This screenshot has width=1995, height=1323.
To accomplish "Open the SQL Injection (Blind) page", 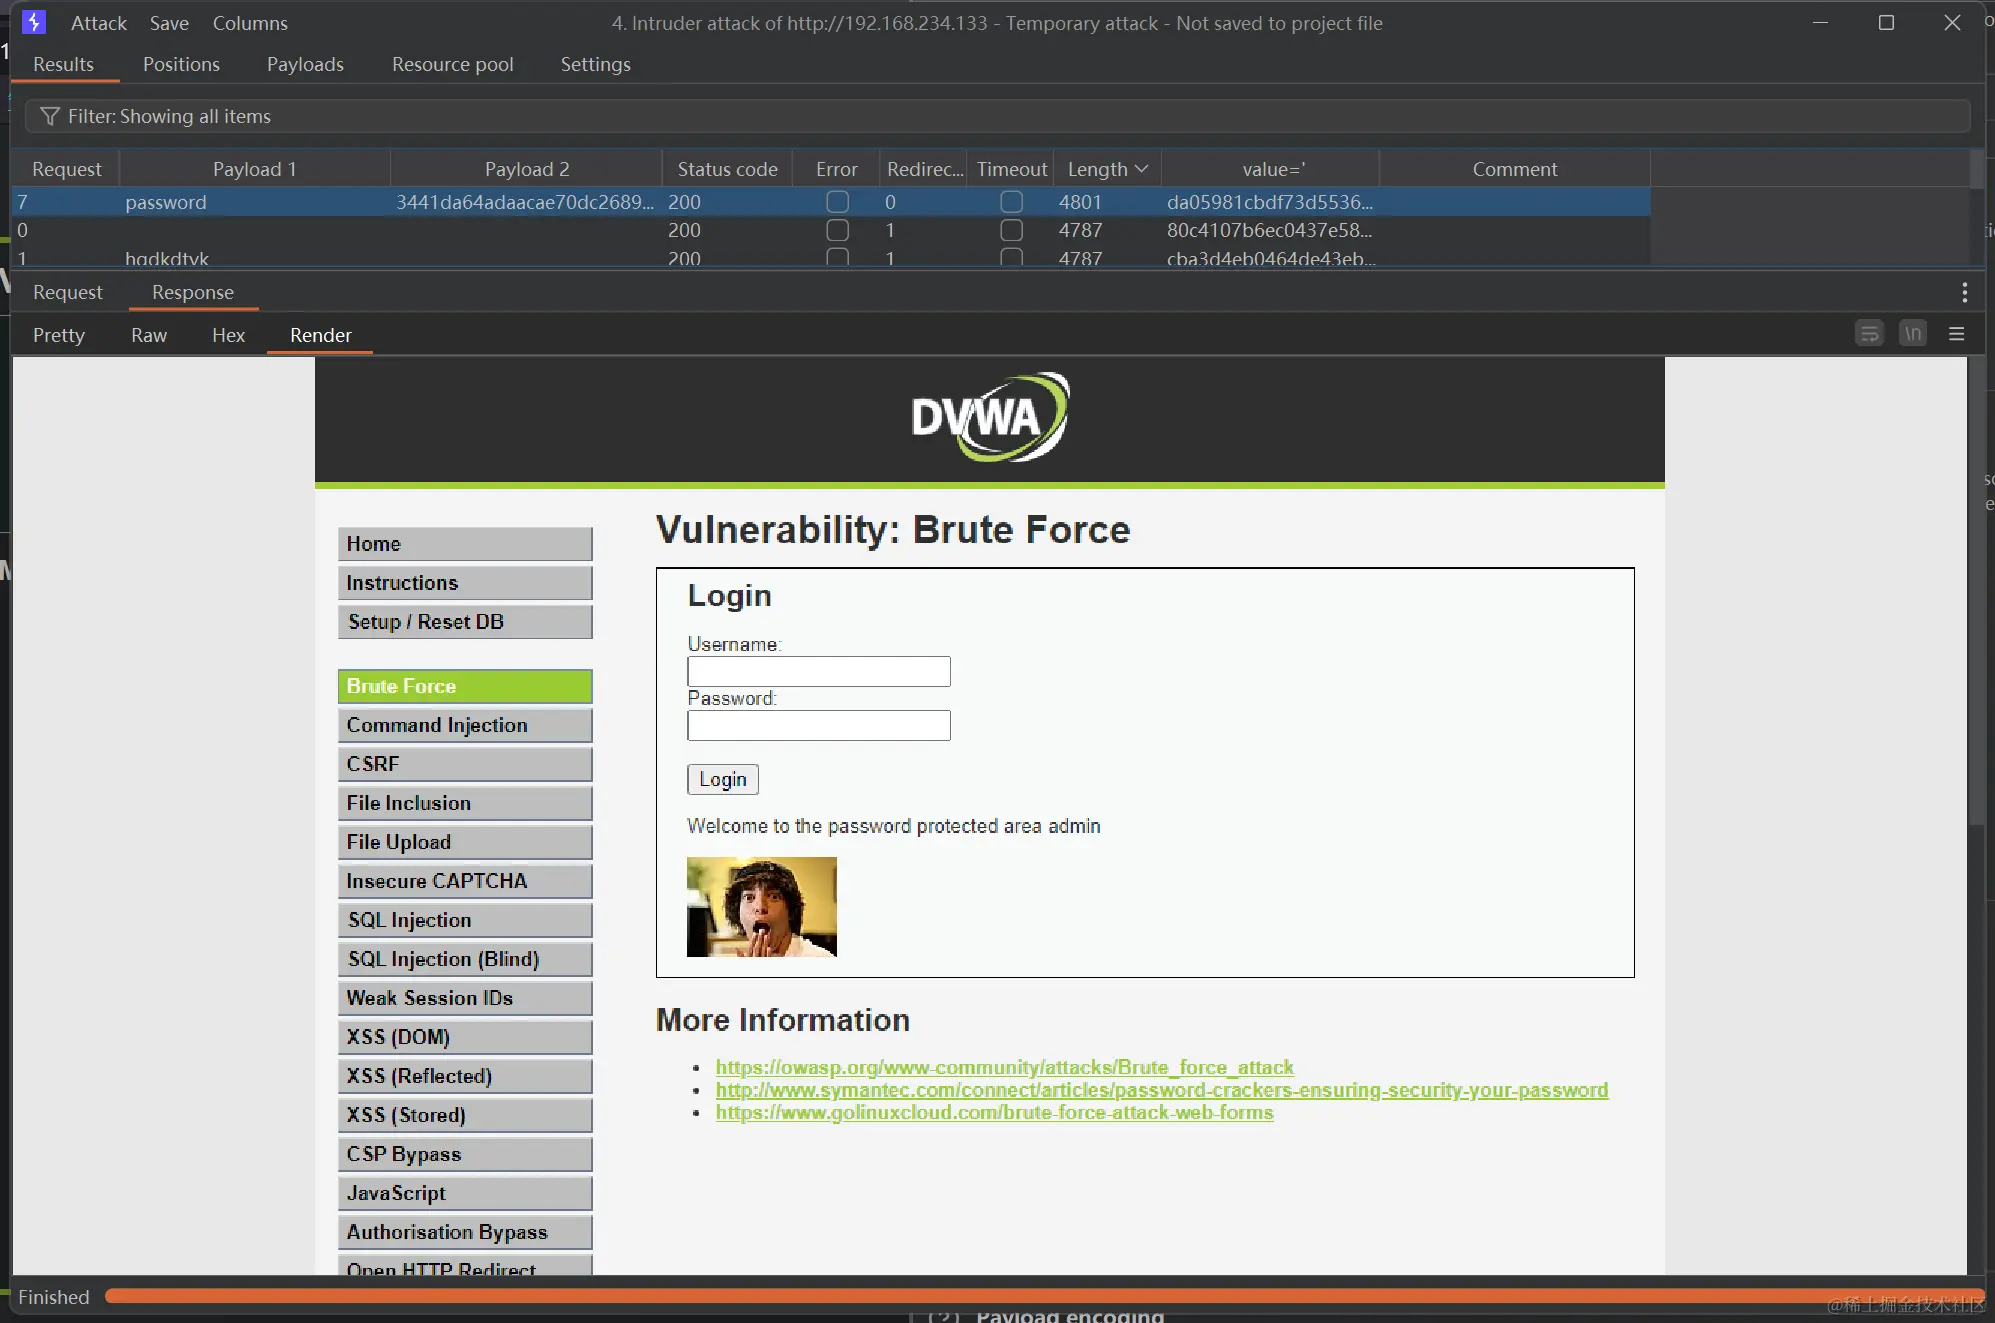I will click(465, 959).
